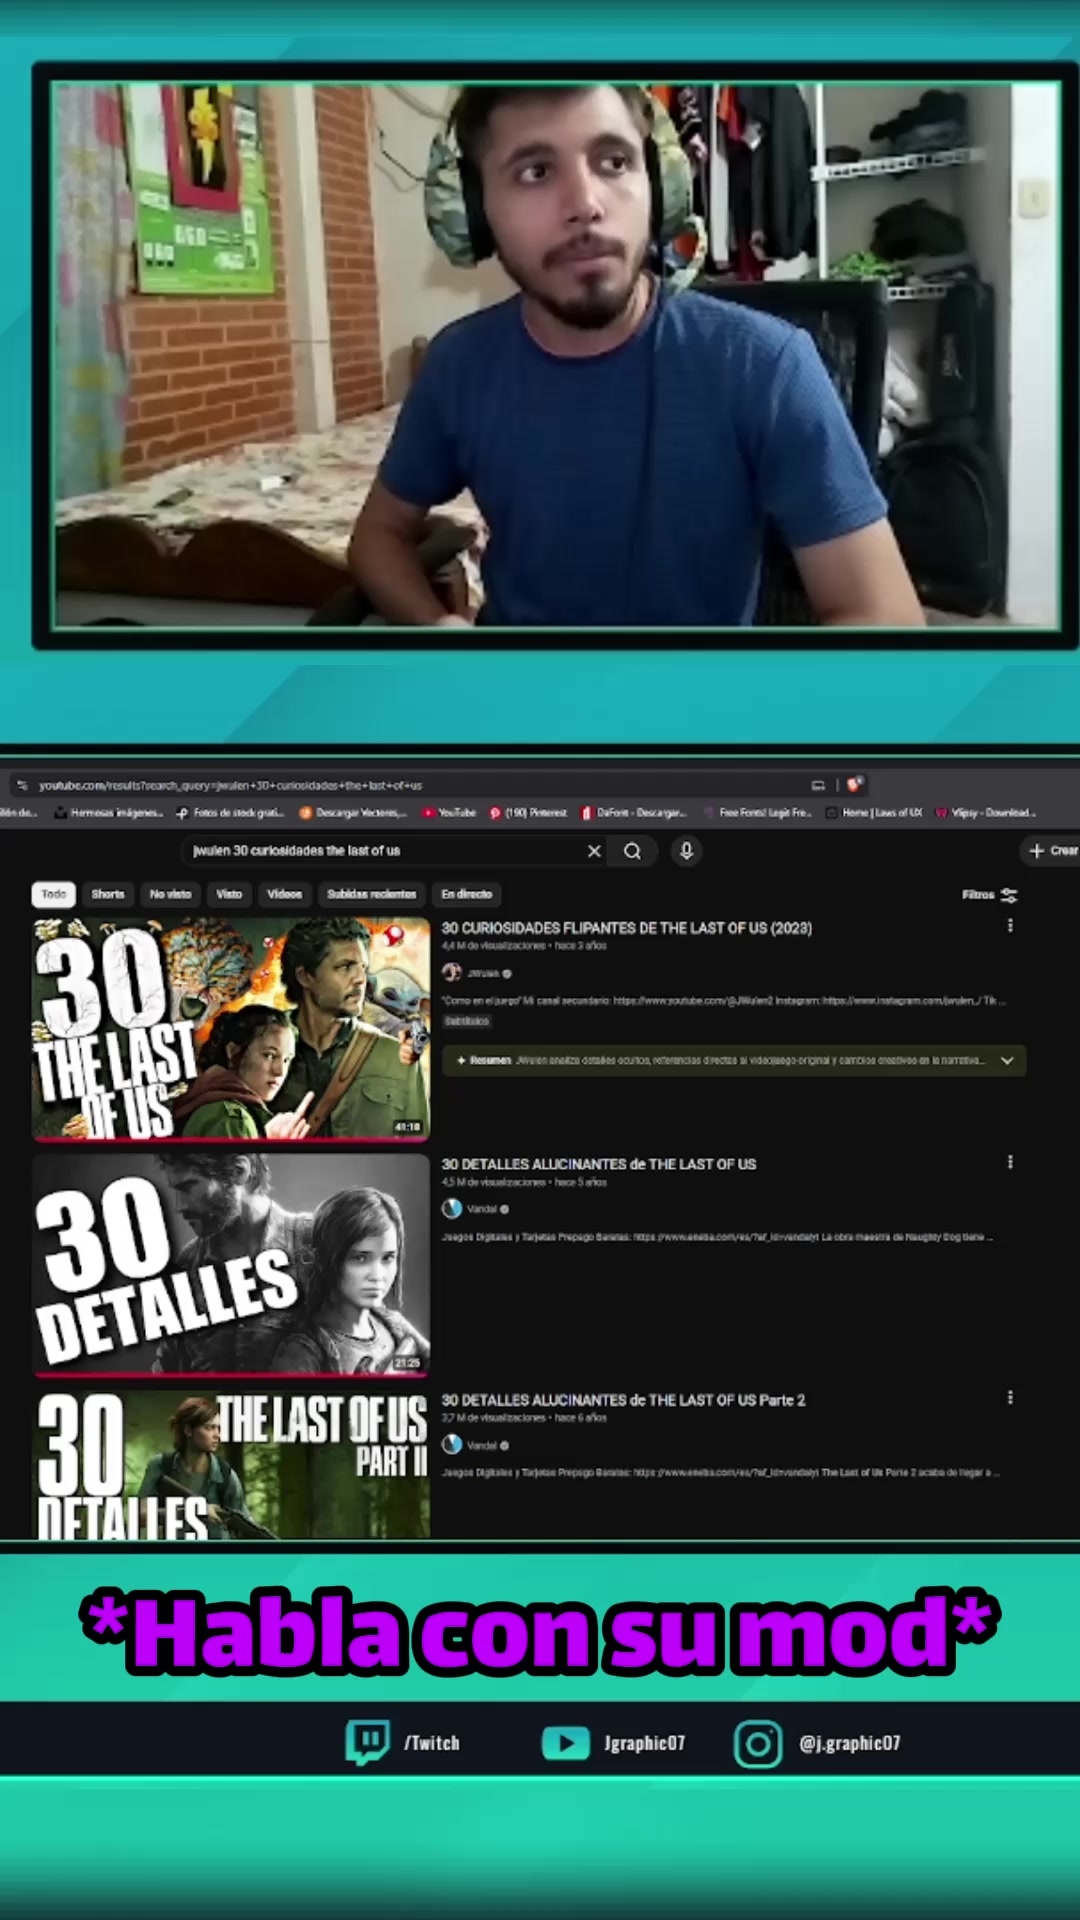This screenshot has width=1080, height=1920.
Task: Click the magnifying glass search button
Action: (x=632, y=851)
